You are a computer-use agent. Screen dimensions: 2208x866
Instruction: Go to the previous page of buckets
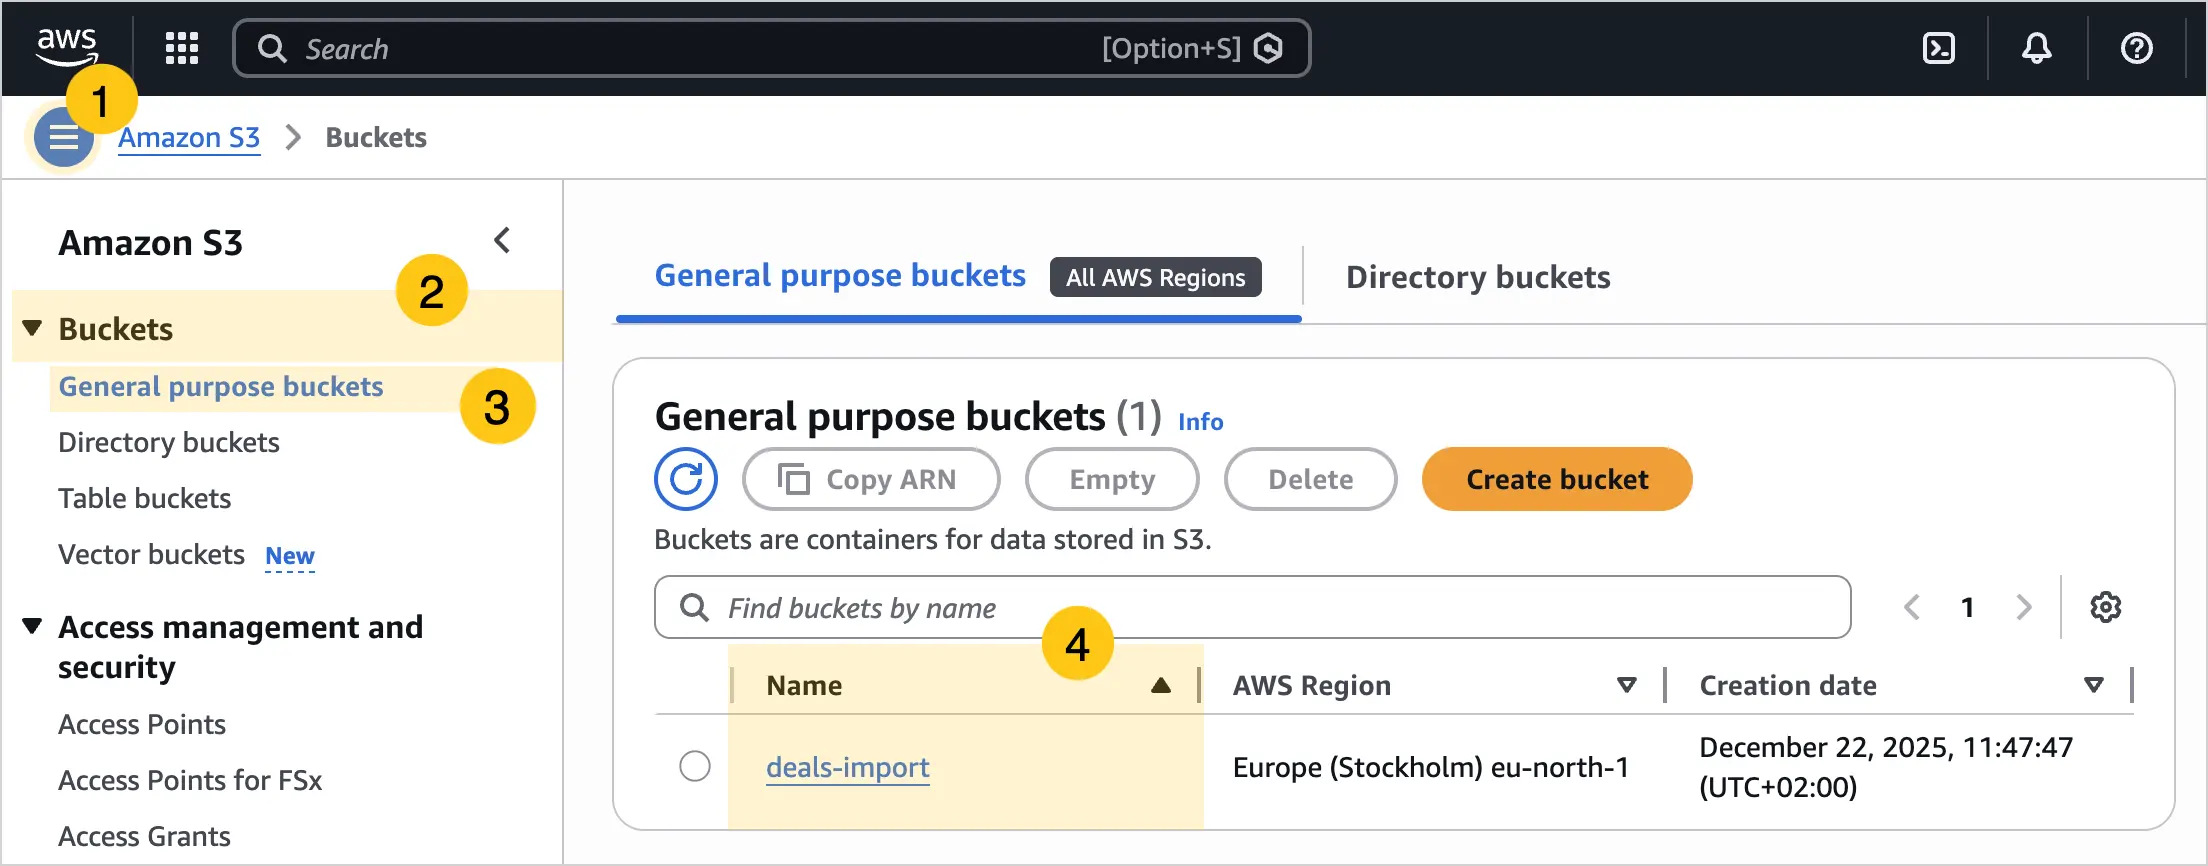pyautogui.click(x=1912, y=607)
